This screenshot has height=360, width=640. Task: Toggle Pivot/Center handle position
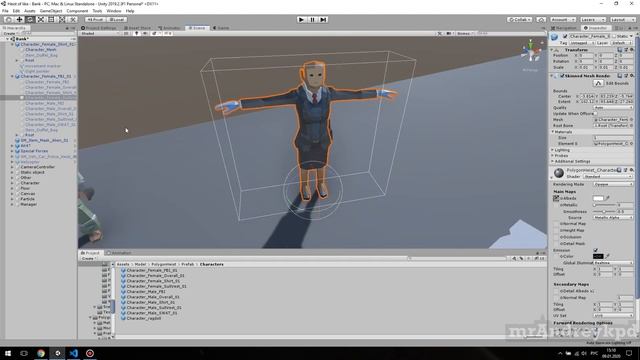click(95, 20)
